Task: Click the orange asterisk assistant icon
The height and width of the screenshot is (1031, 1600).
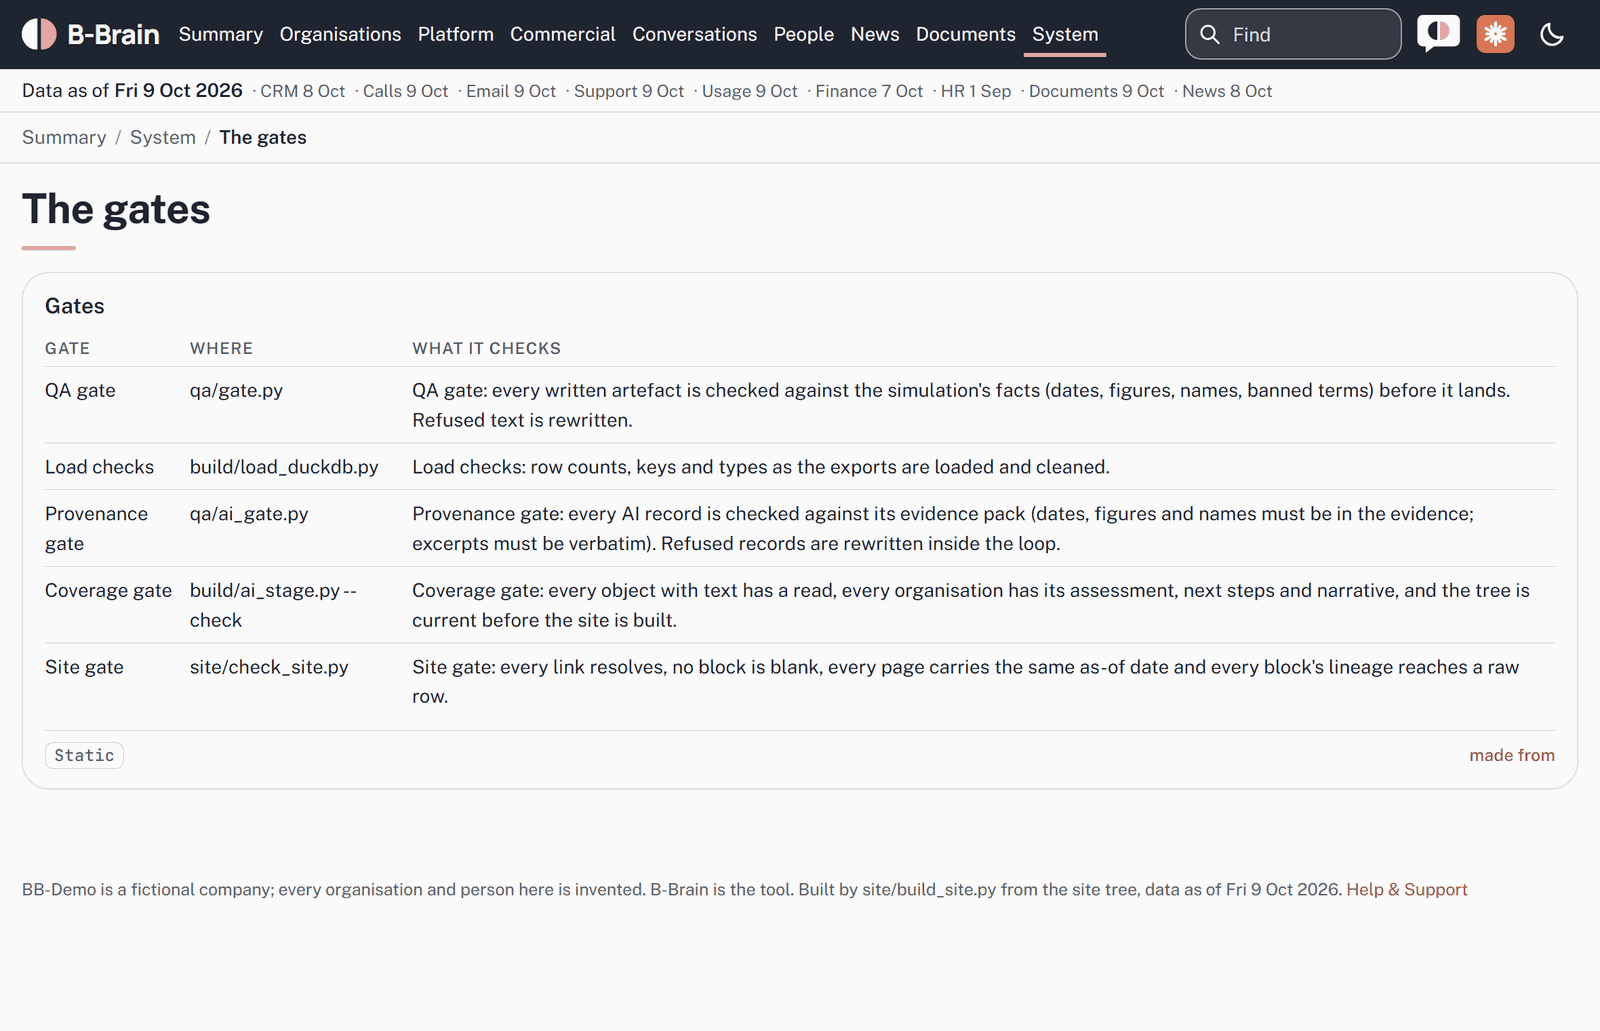Action: point(1495,34)
